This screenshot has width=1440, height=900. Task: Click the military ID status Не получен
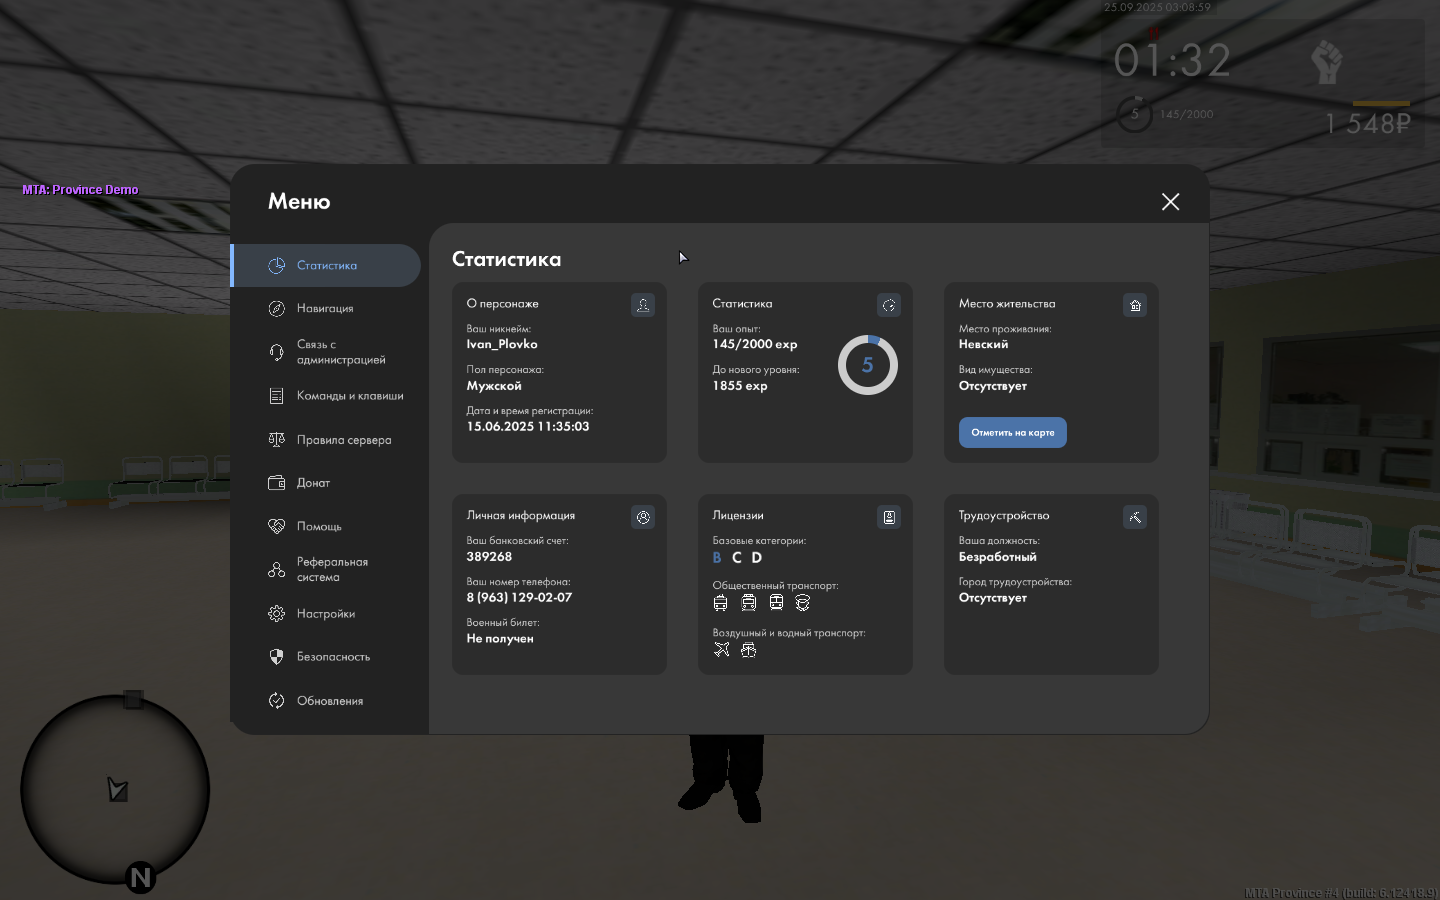coord(500,639)
